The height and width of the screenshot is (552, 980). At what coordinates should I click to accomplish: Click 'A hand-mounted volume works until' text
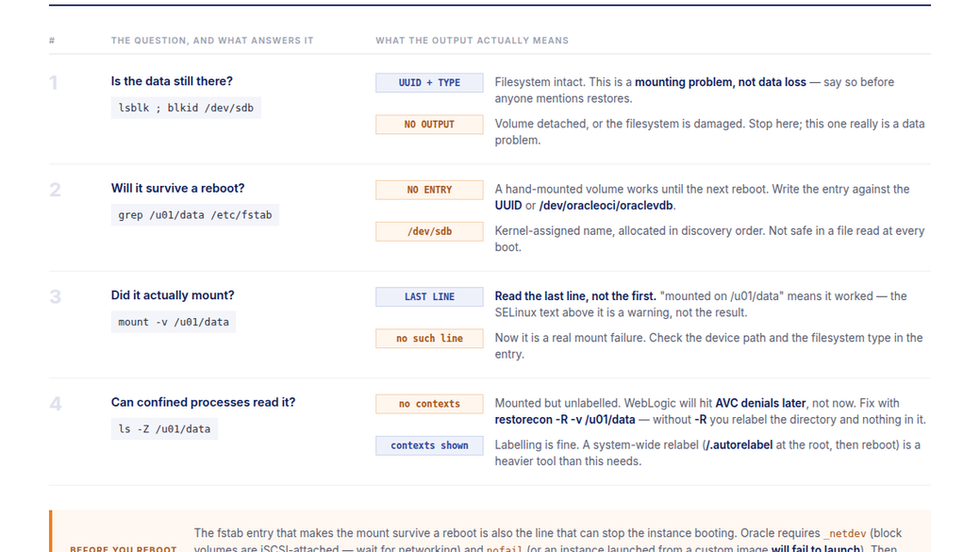click(579, 189)
